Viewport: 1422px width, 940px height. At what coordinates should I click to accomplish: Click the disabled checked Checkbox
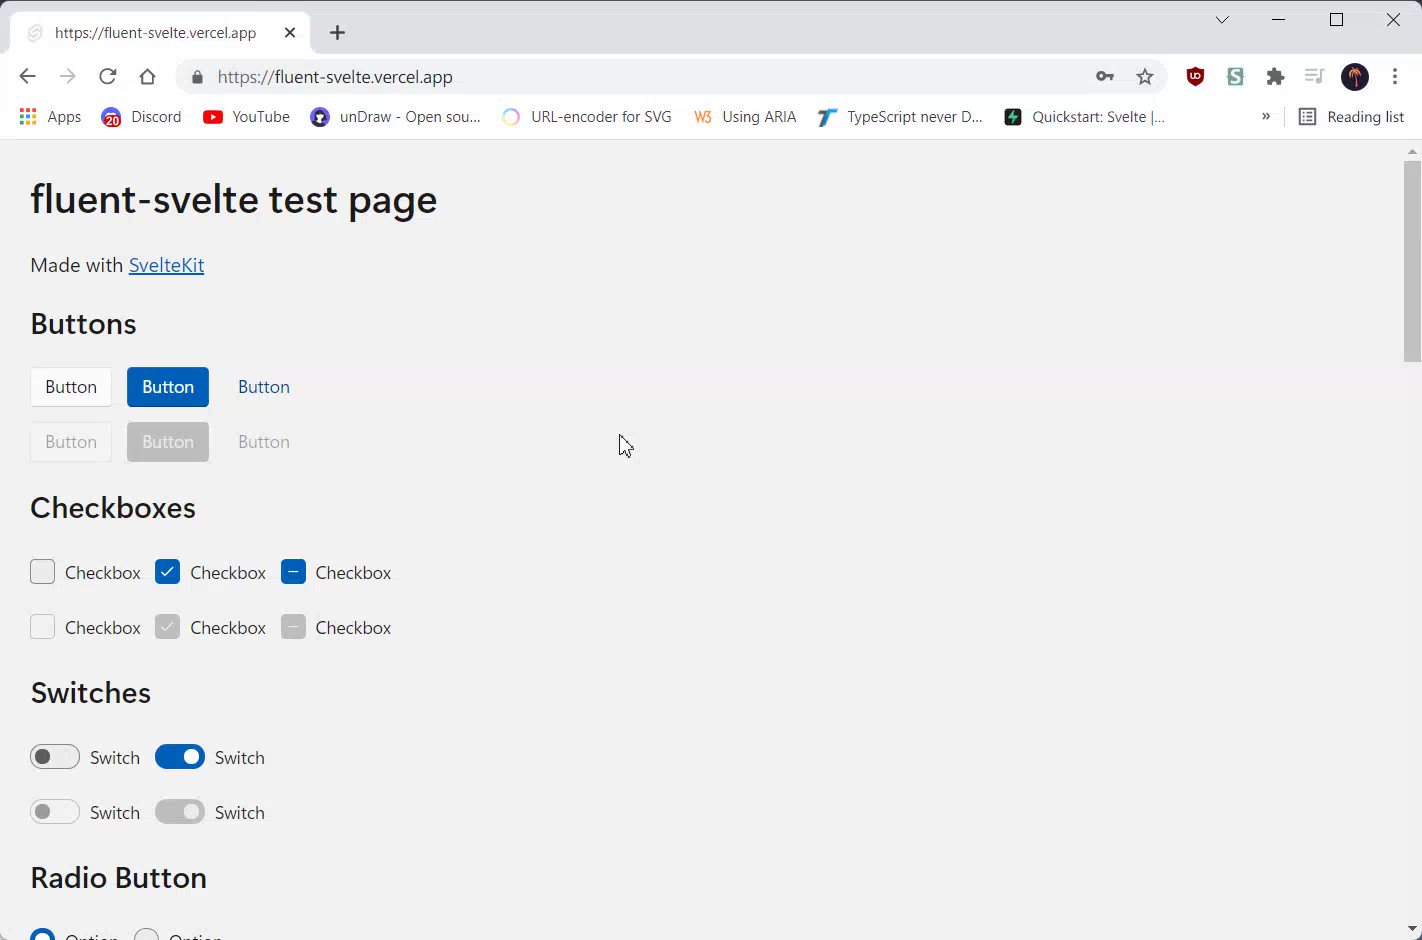tap(167, 627)
